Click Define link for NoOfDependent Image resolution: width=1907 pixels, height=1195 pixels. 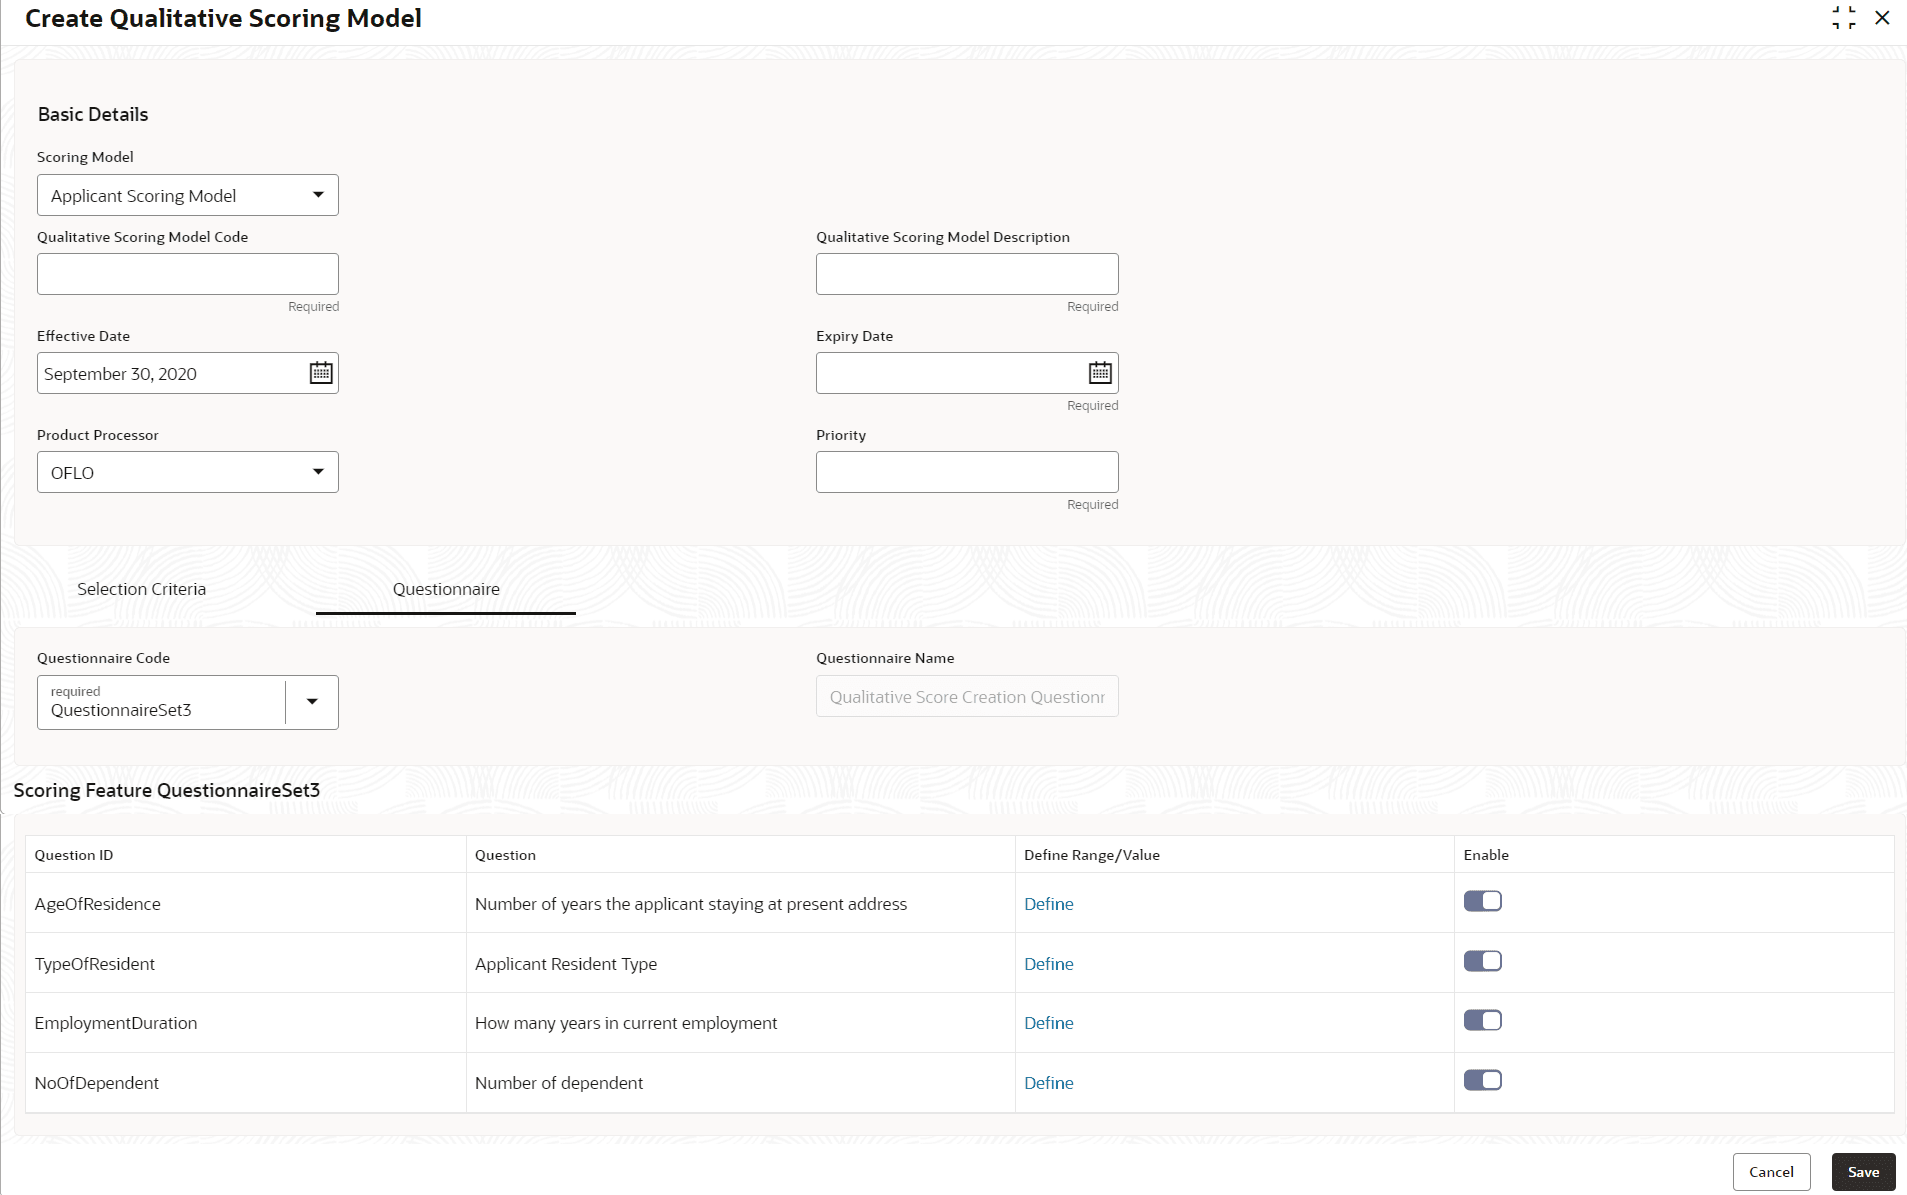[x=1048, y=1083]
